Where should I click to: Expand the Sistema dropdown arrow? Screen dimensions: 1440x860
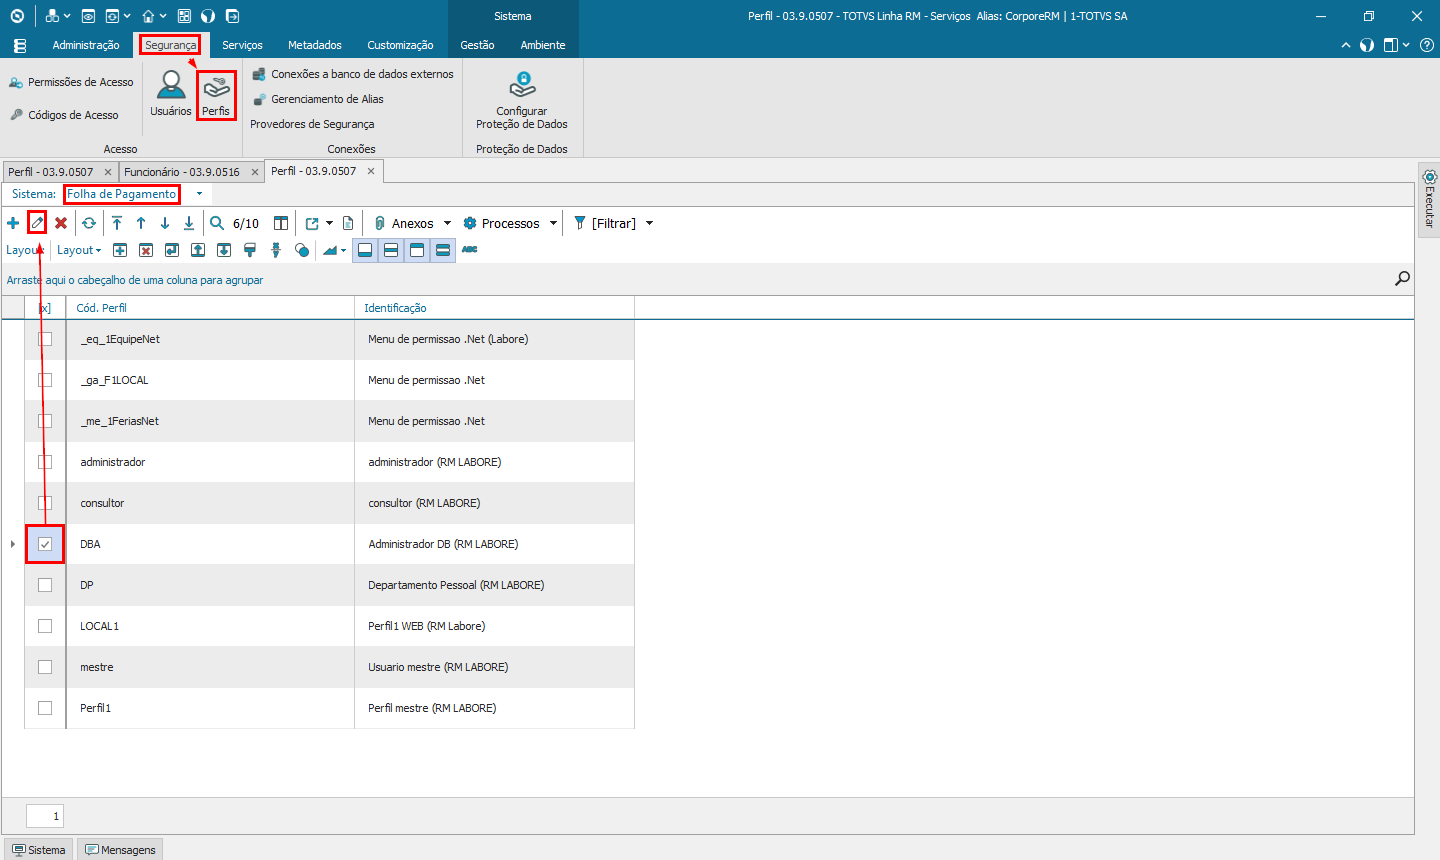(199, 194)
